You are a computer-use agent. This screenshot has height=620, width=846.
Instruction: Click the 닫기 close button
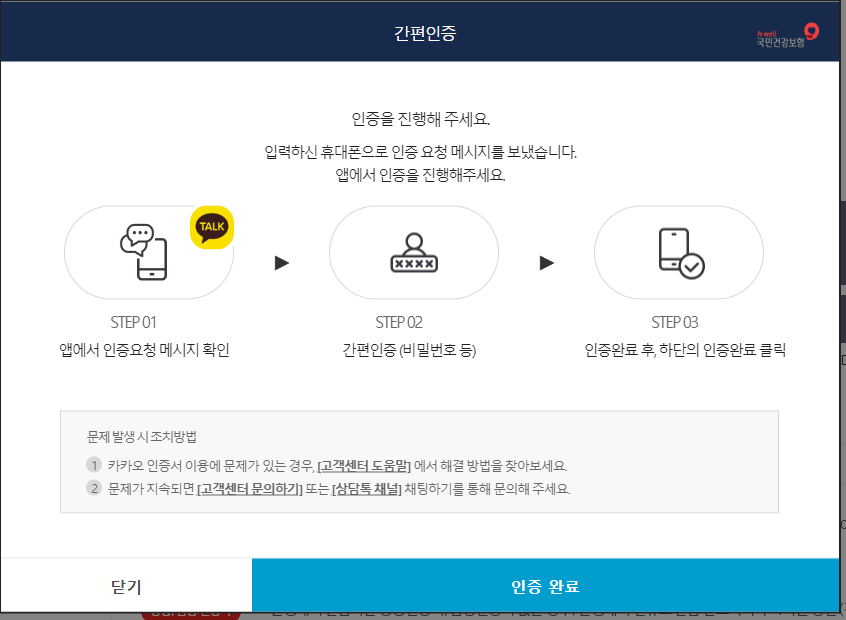pos(124,587)
